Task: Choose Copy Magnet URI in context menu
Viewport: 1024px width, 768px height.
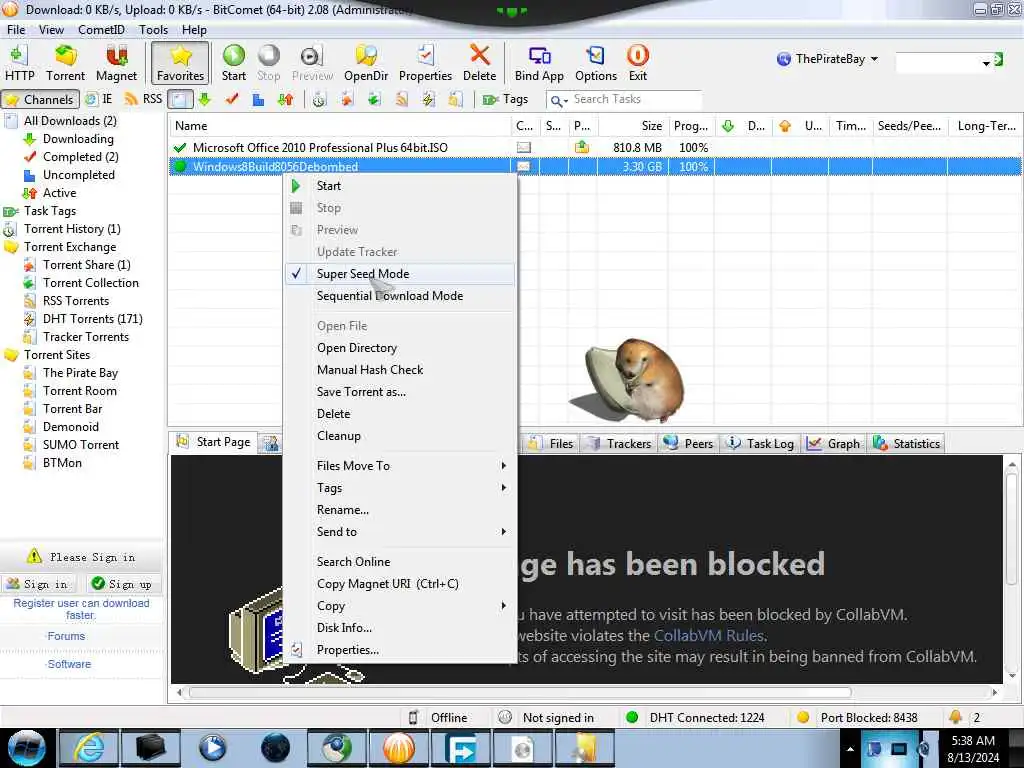Action: 400,584
